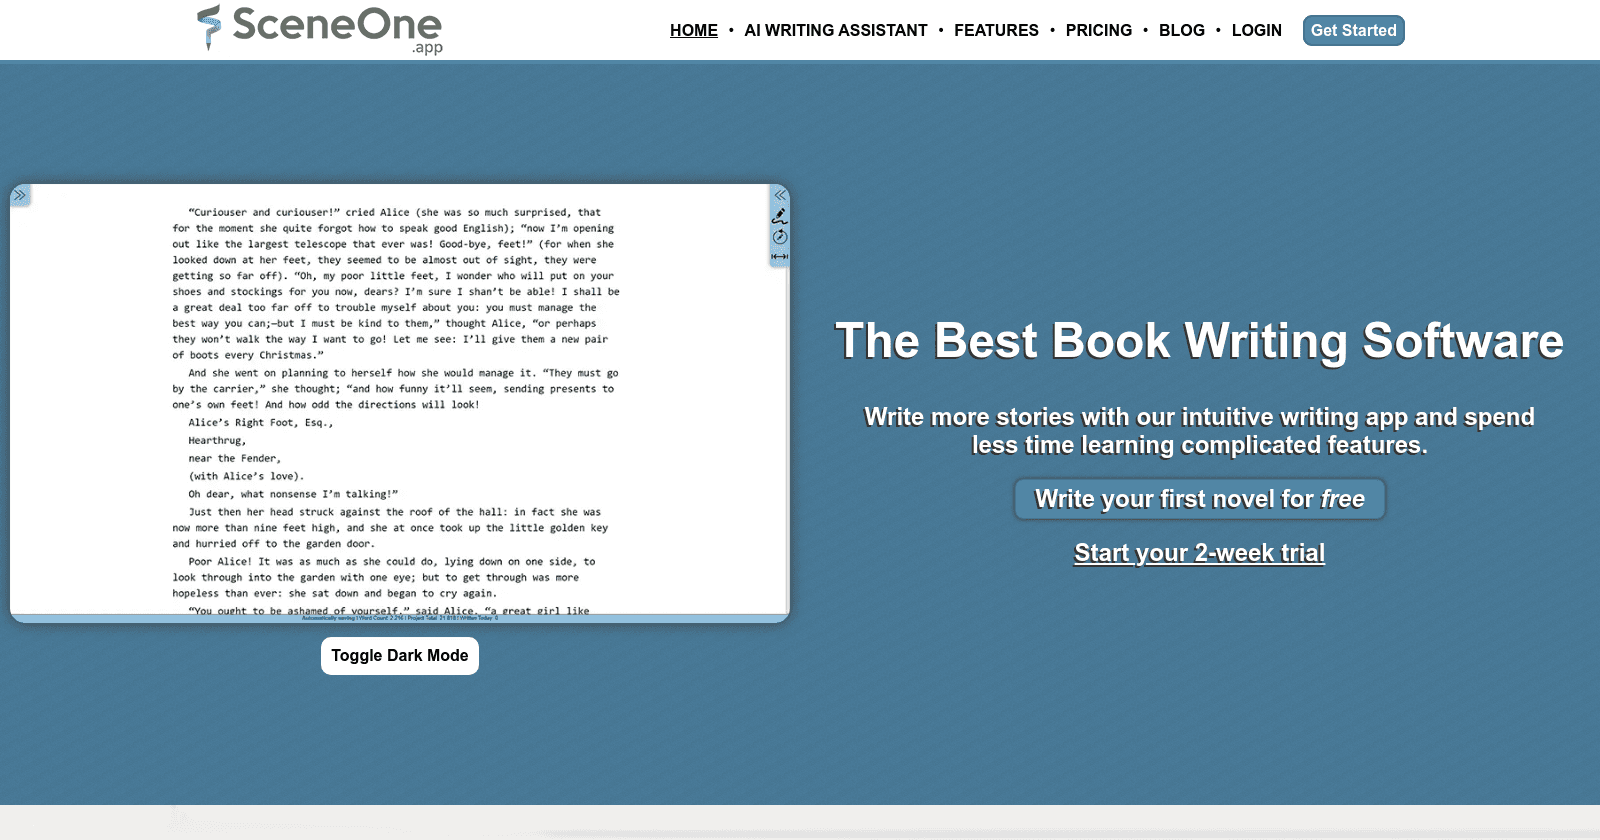Click the line 'near the Fender,'

tap(235, 459)
